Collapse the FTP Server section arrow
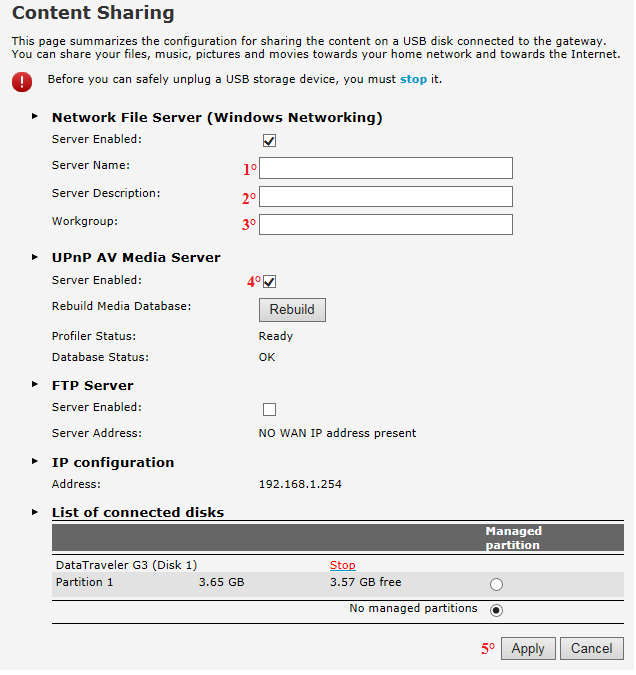636x675 pixels. pyautogui.click(x=35, y=385)
